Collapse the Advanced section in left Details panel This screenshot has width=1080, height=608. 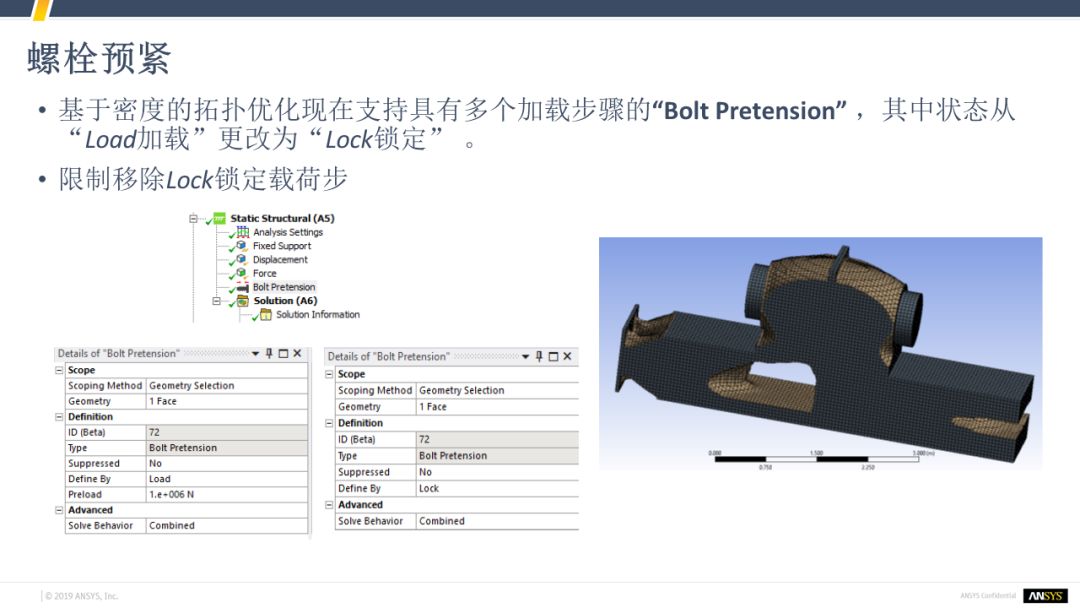tap(59, 510)
